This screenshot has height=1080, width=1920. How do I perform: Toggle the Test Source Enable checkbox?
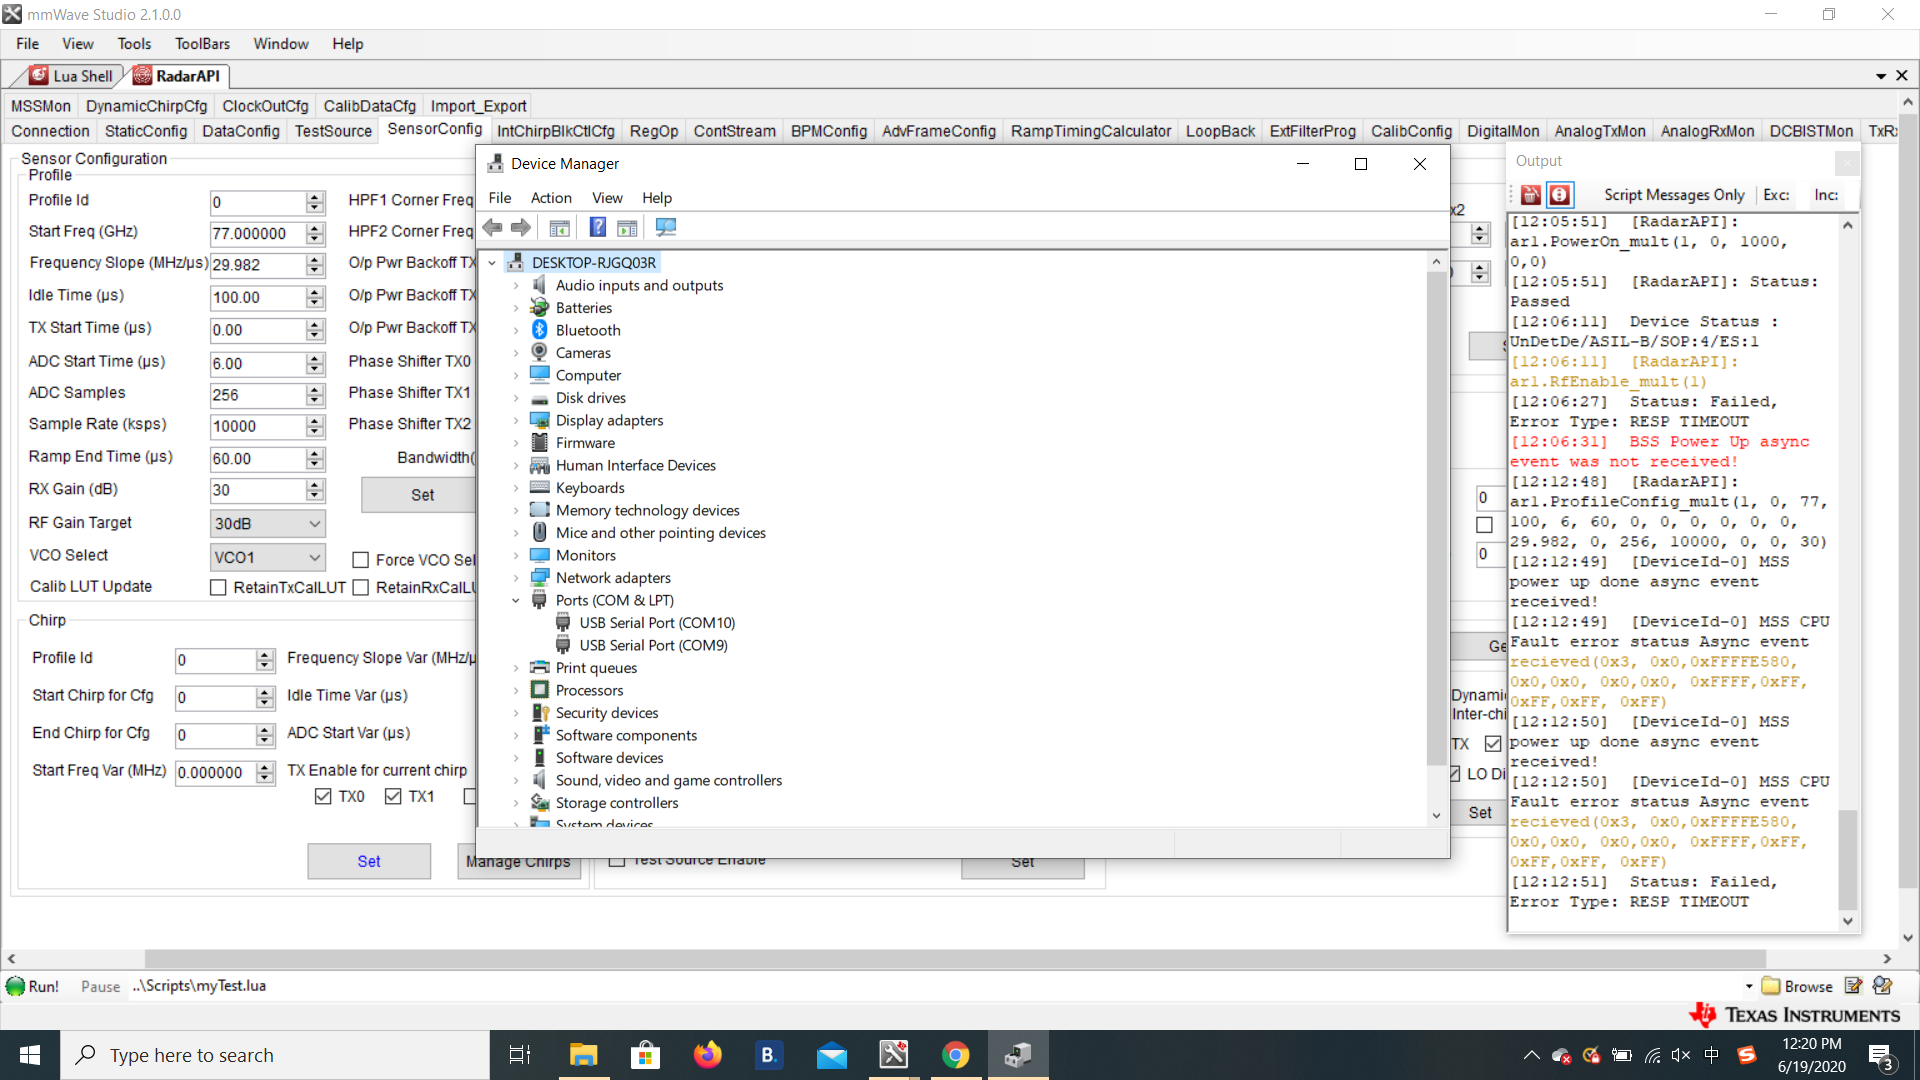click(617, 859)
